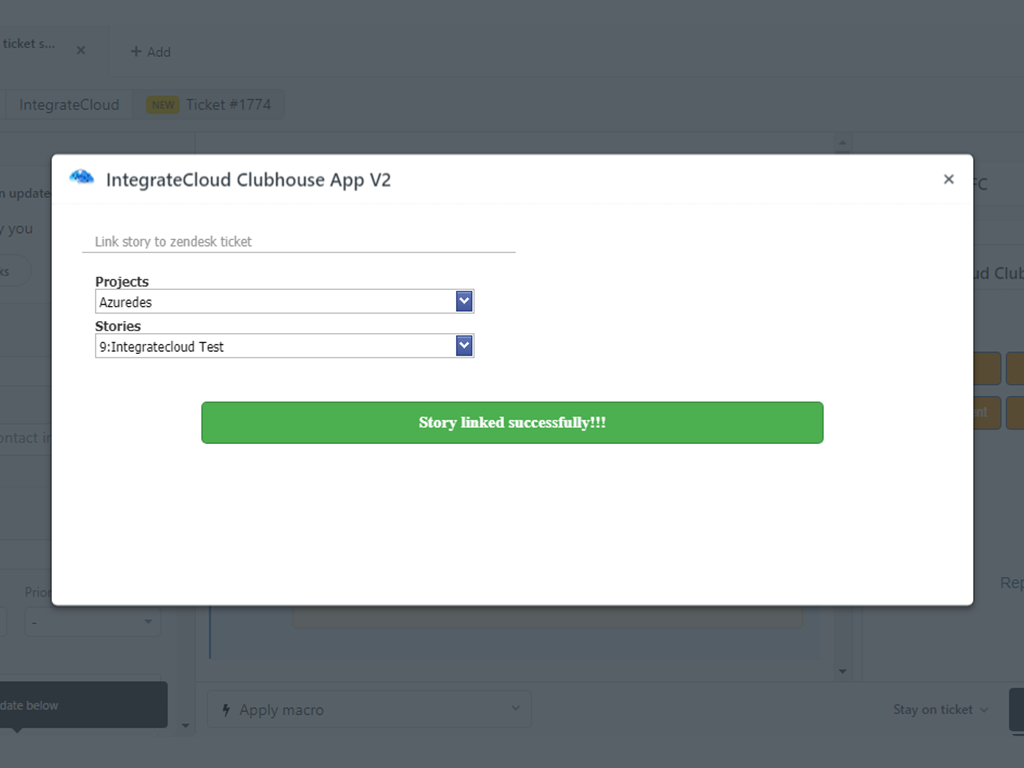Image resolution: width=1024 pixels, height=768 pixels.
Task: Close the IntegrateCloud Clubhouse App dialog
Action: click(948, 180)
